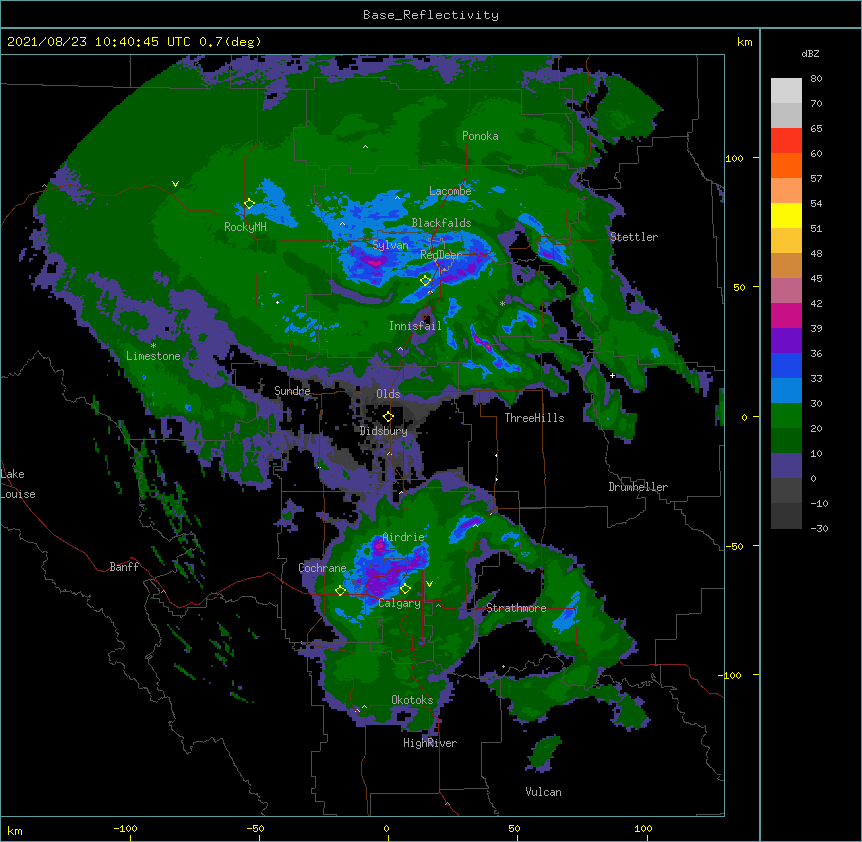Image resolution: width=862 pixels, height=842 pixels.
Task: Click the Airdrie city label
Action: 404,537
